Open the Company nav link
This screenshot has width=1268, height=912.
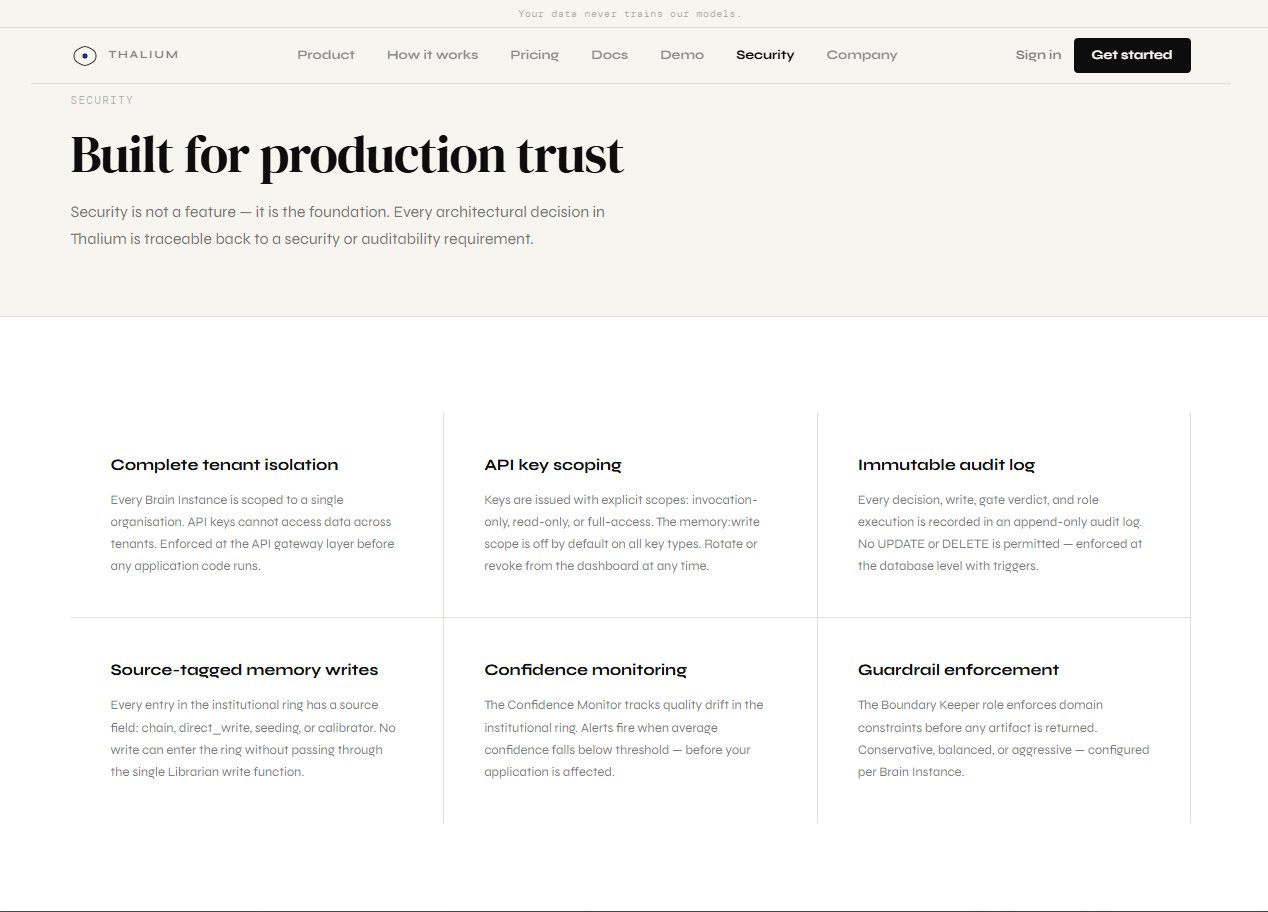tap(861, 55)
